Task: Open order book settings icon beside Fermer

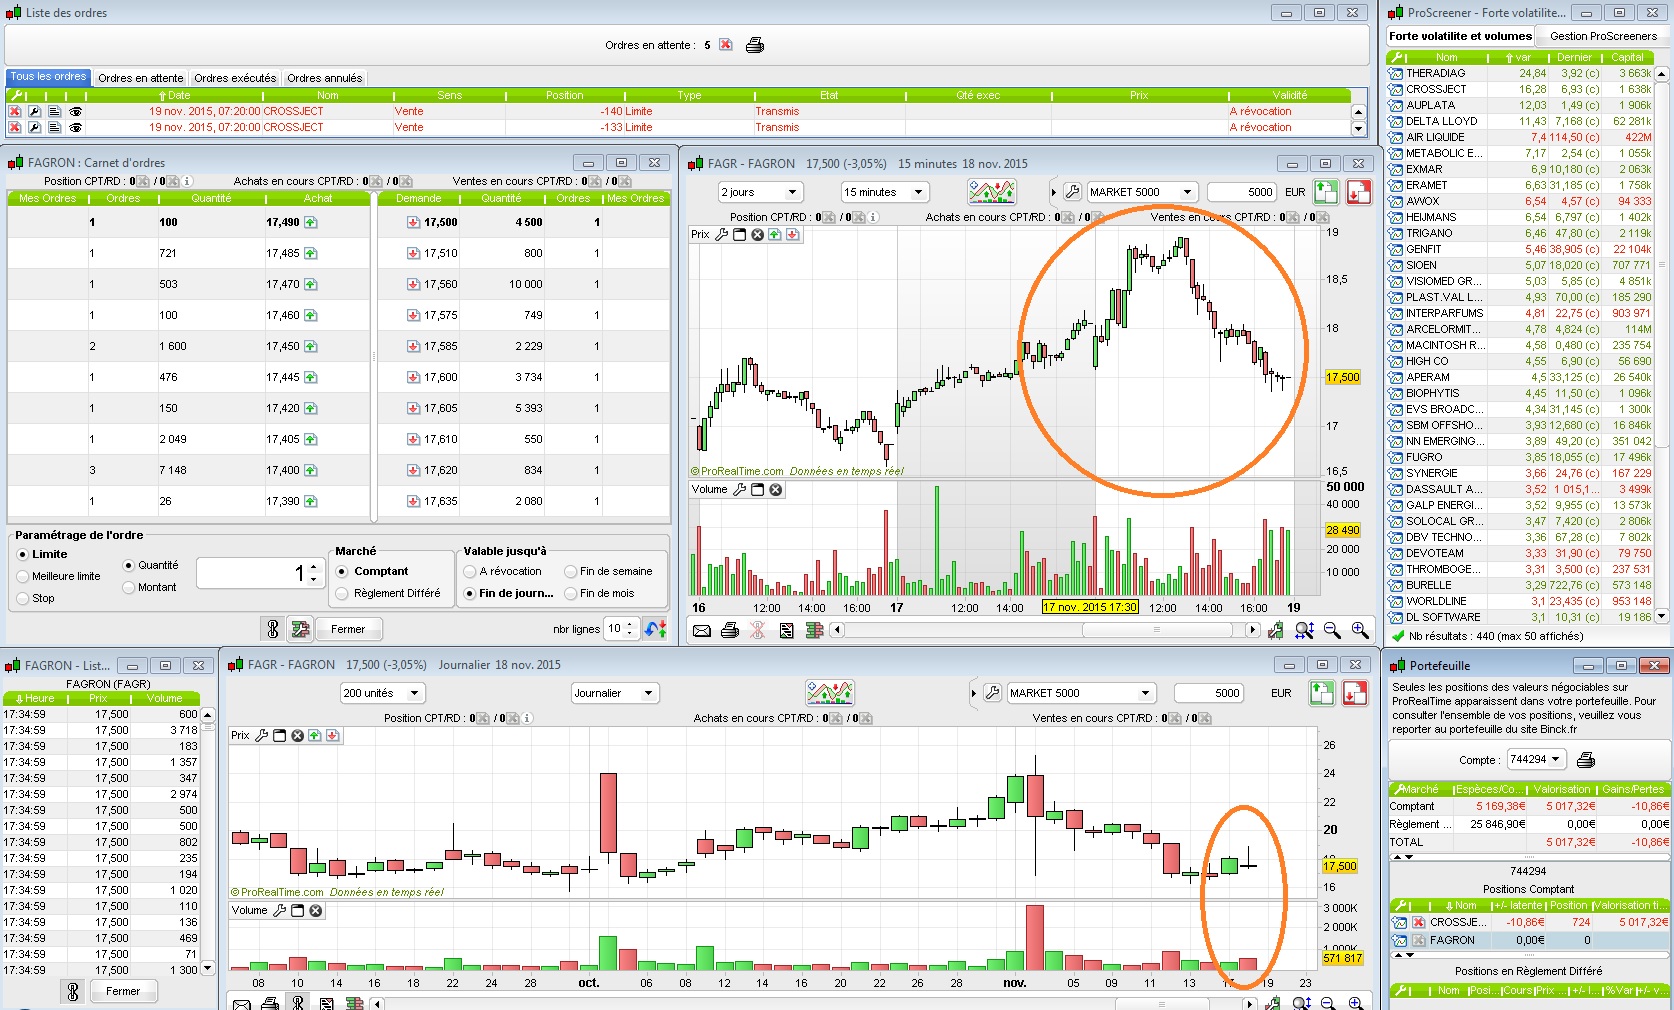Action: tap(300, 629)
